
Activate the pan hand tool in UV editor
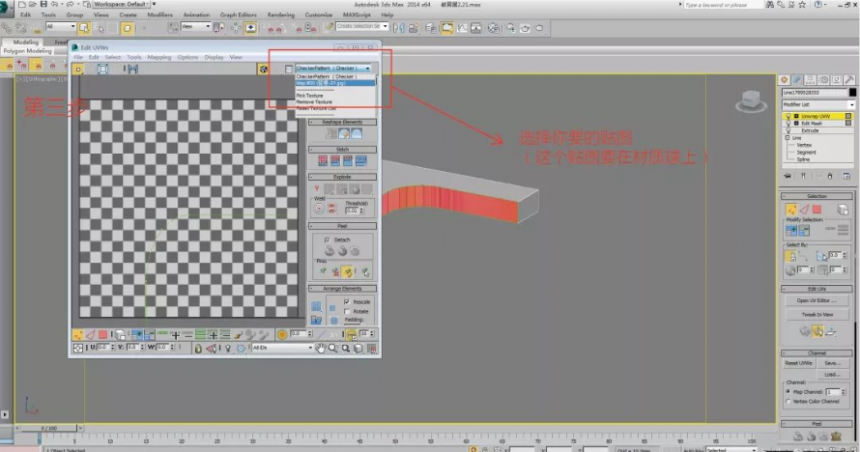pos(321,348)
